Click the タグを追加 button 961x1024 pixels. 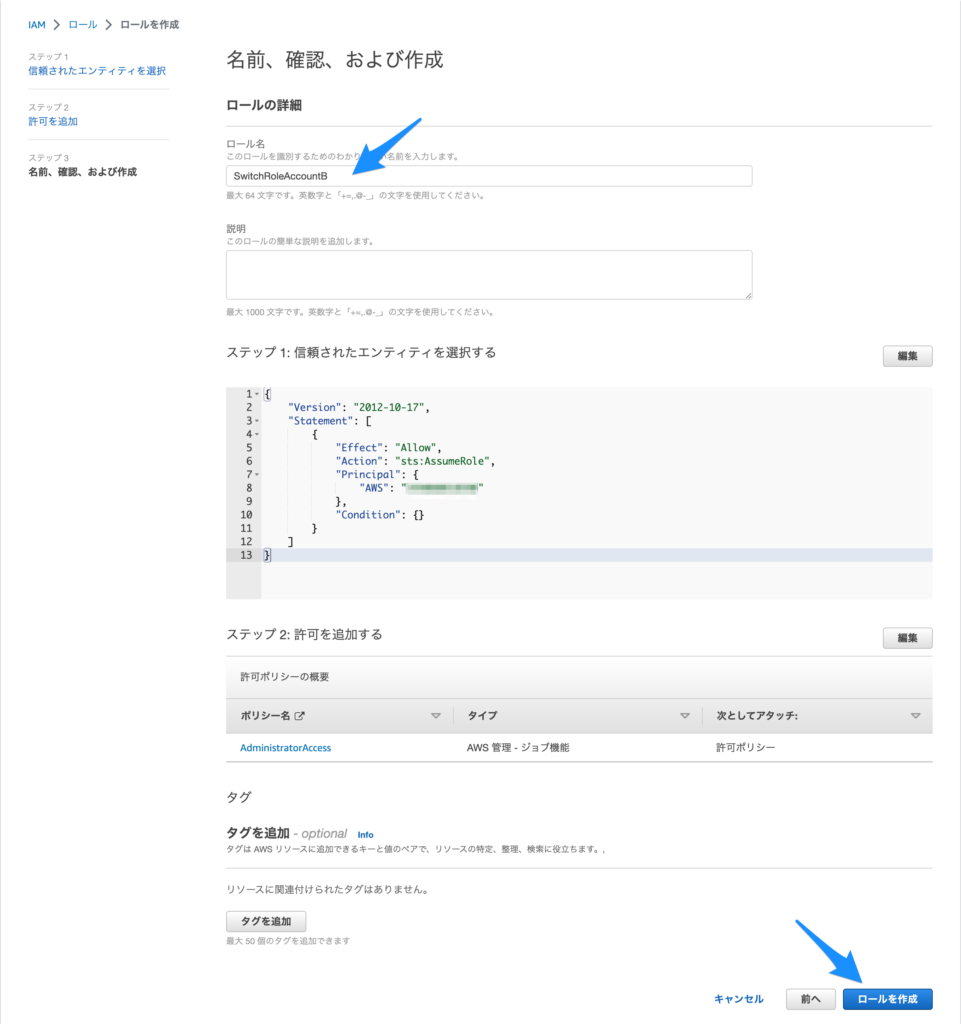[x=265, y=921]
